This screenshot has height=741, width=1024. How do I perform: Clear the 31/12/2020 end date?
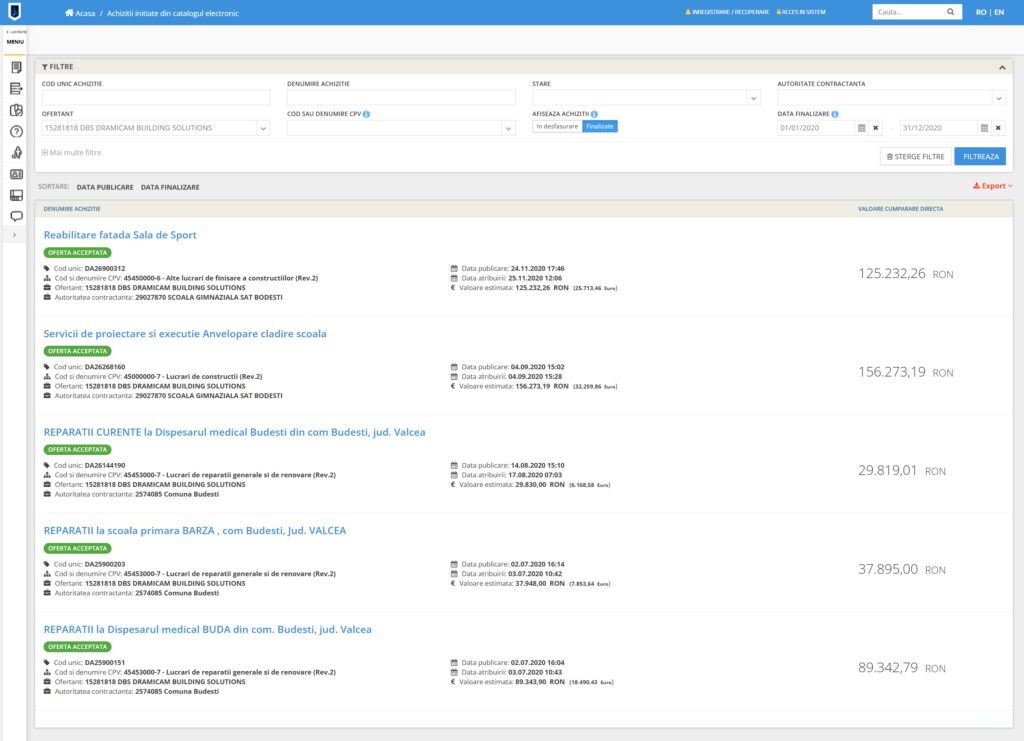pos(998,128)
